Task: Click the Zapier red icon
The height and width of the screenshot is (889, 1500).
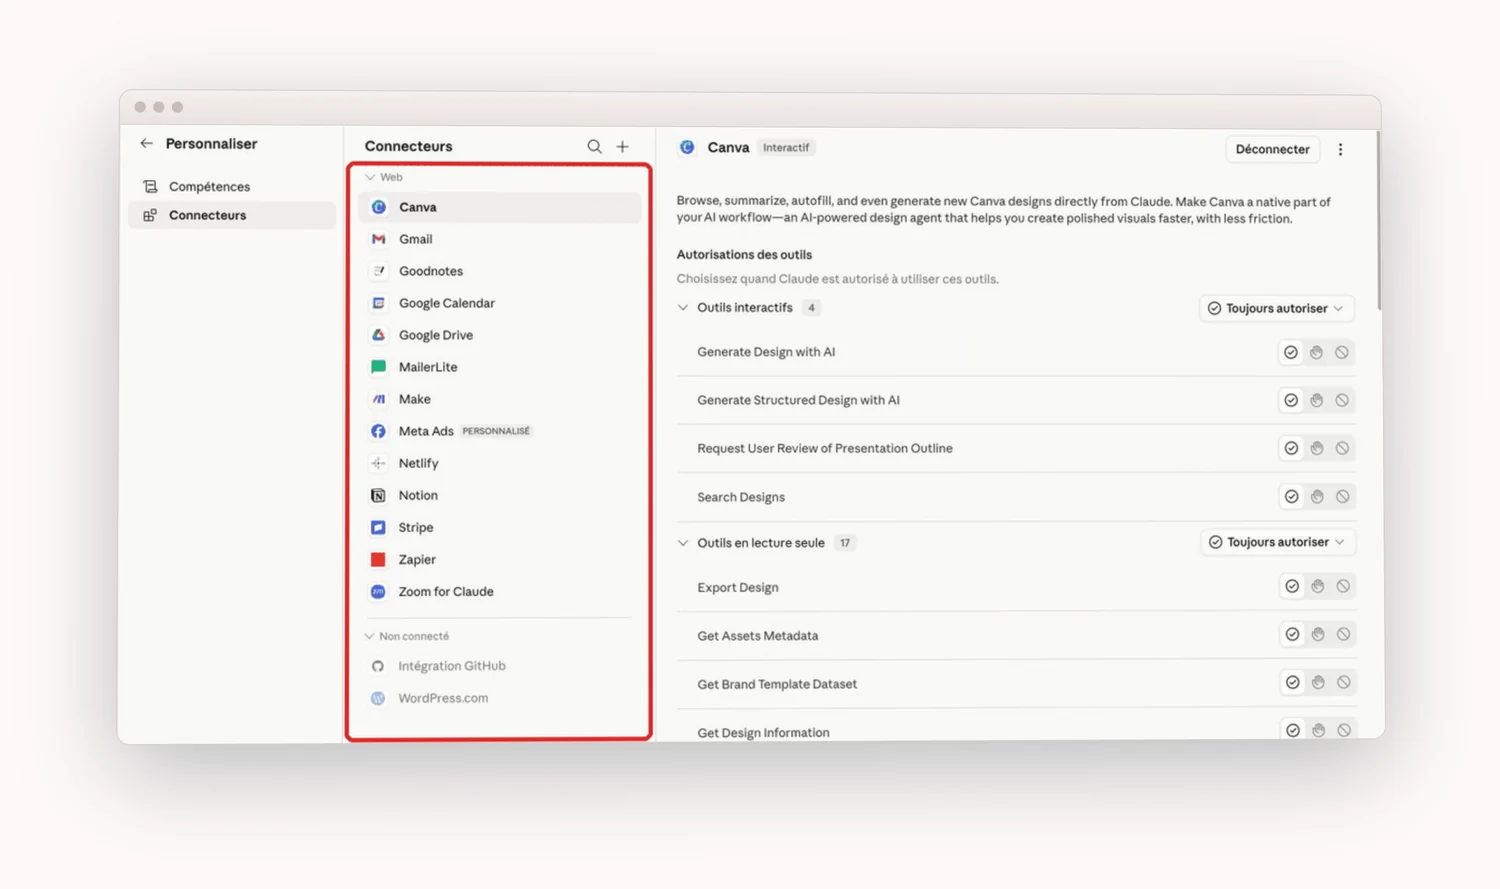Action: pyautogui.click(x=378, y=559)
